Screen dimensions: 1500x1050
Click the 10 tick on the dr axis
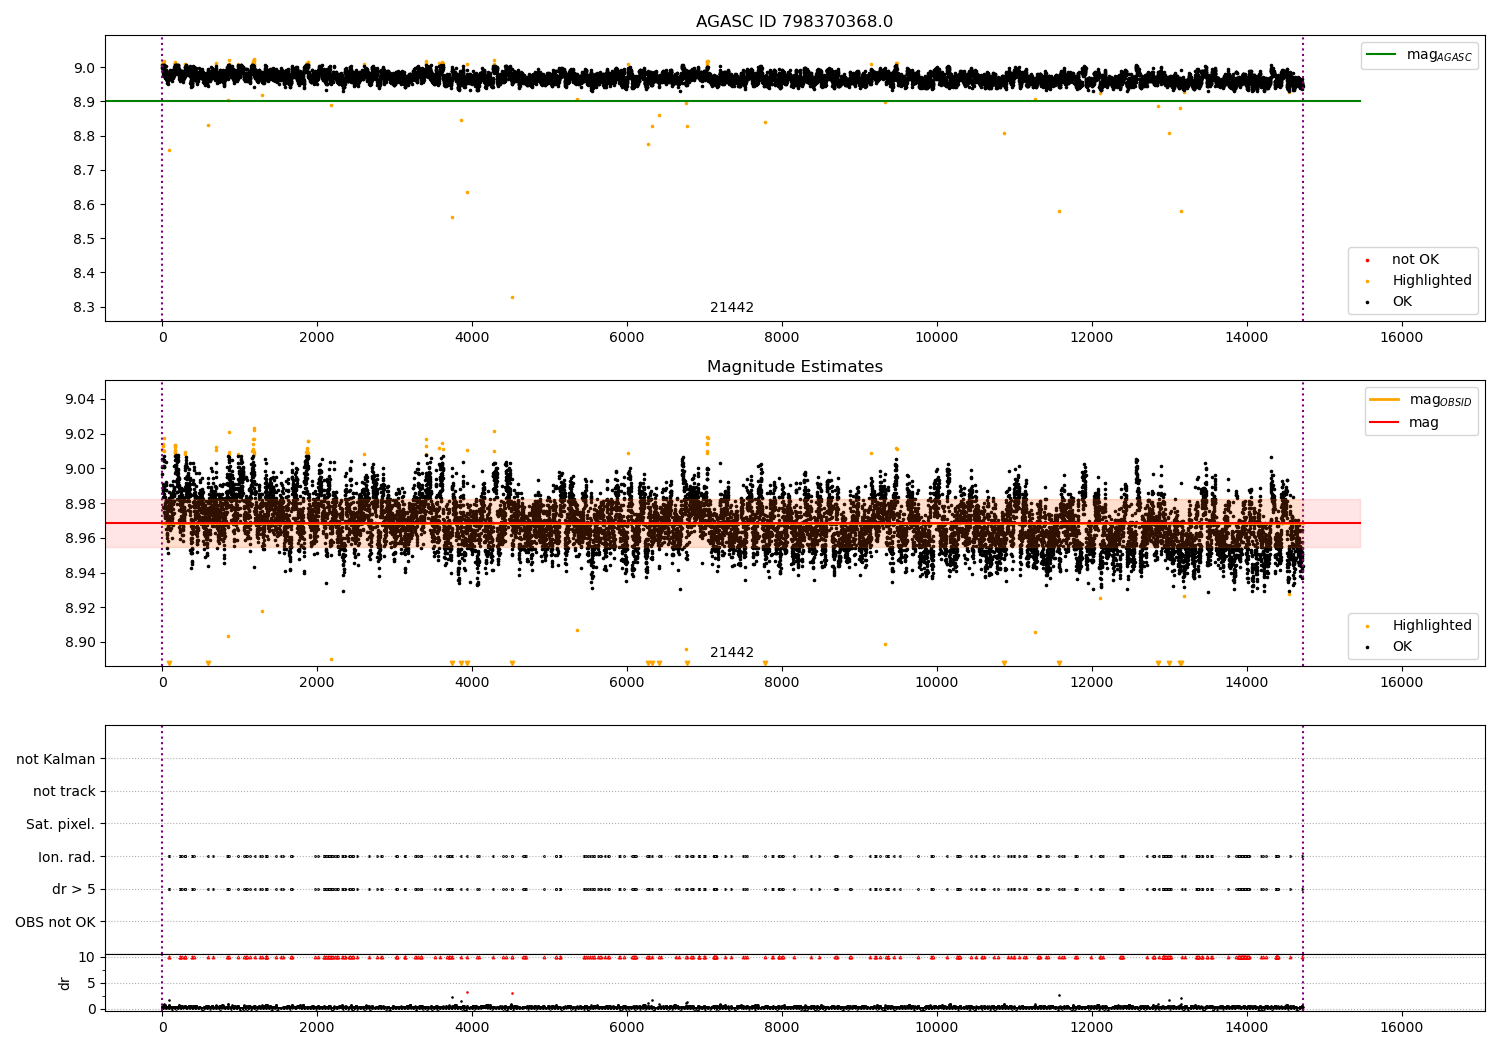(87, 957)
